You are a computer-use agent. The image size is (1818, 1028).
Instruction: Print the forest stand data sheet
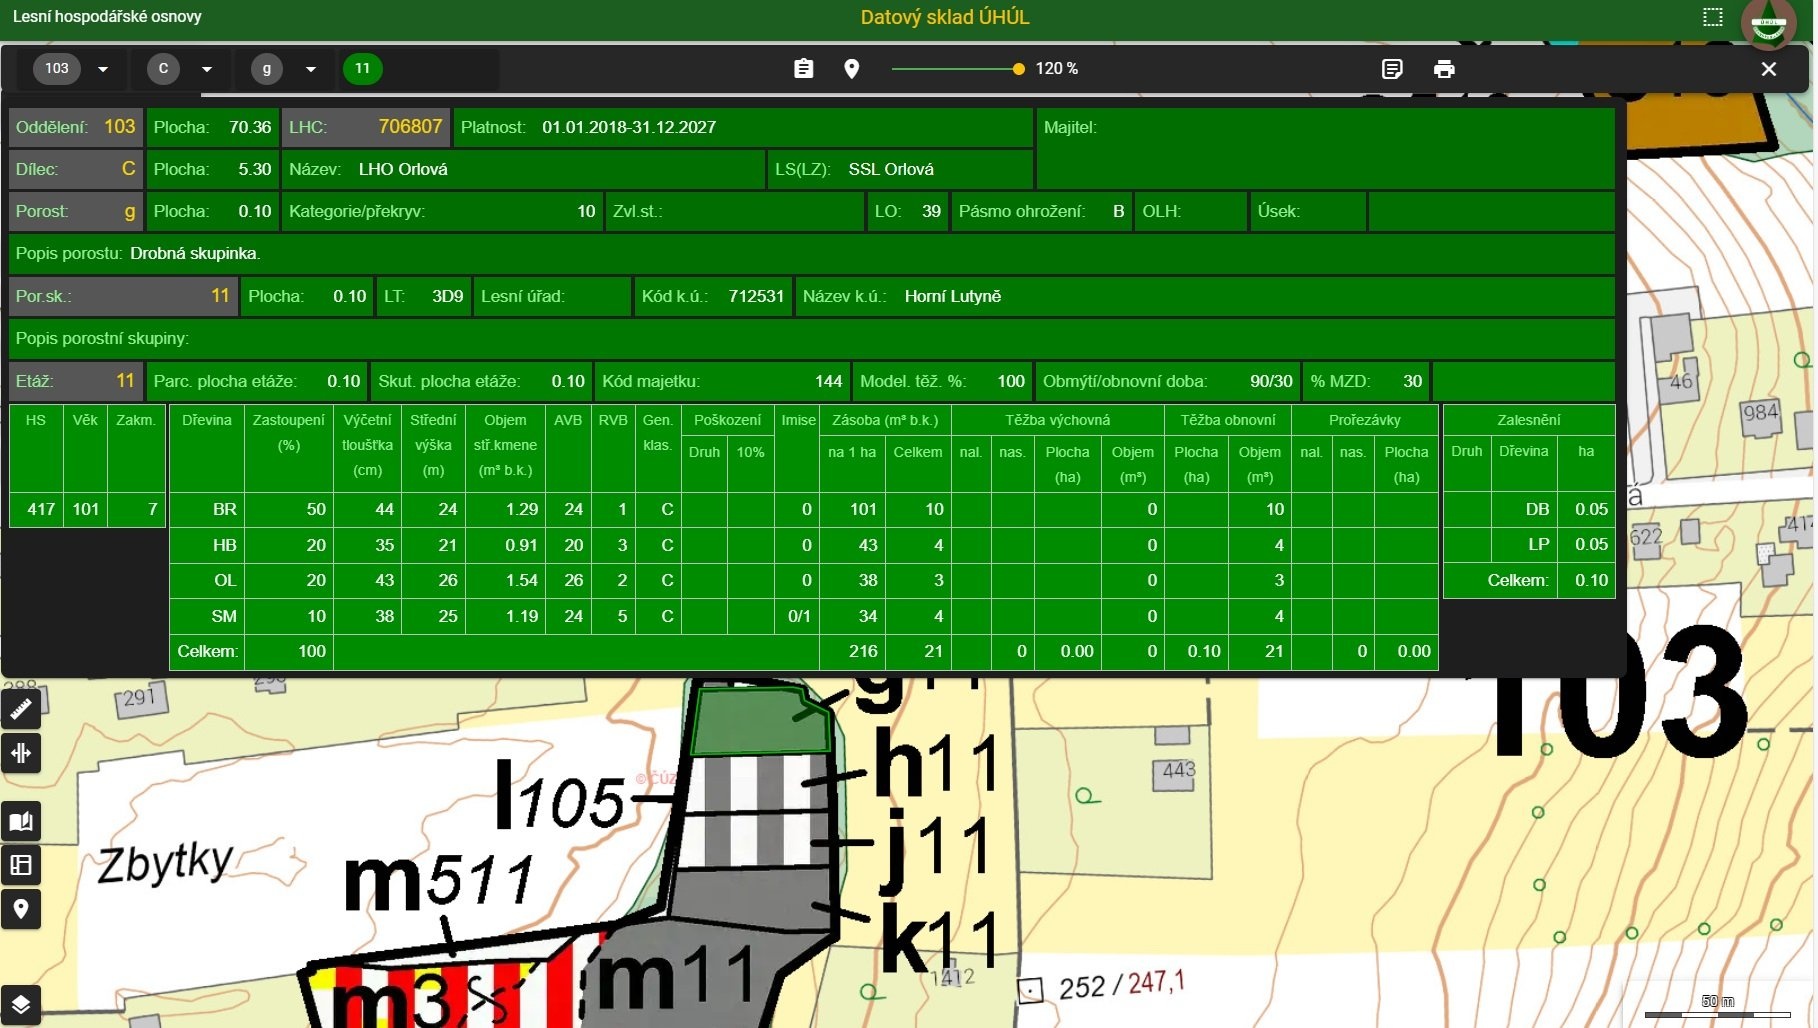point(1443,69)
